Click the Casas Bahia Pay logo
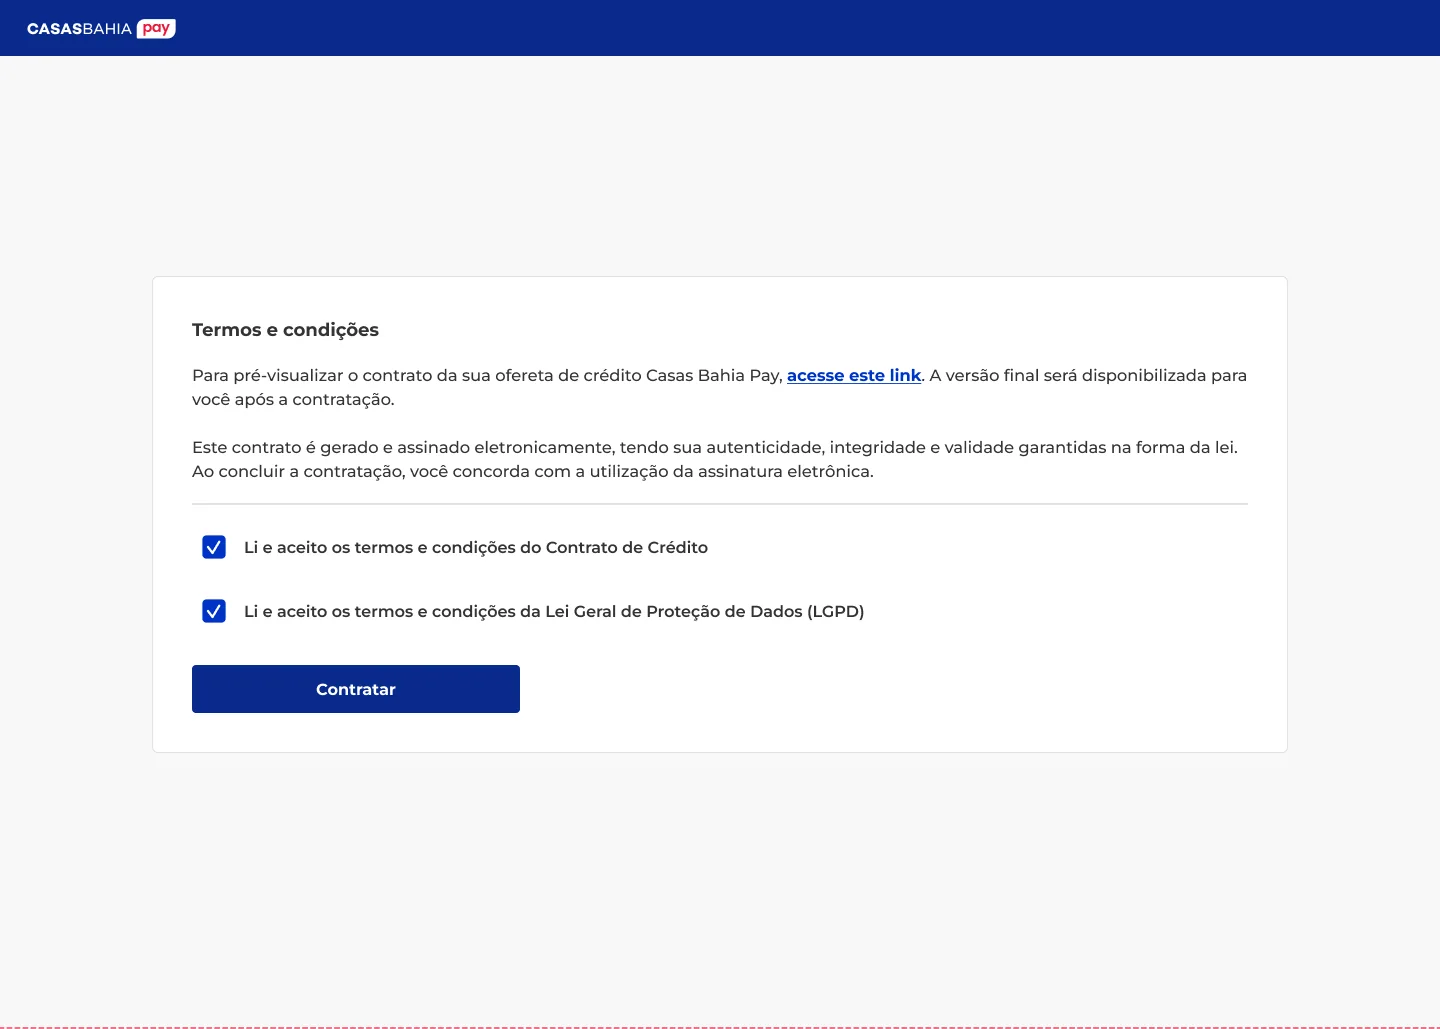Image resolution: width=1440 pixels, height=1029 pixels. pos(101,28)
